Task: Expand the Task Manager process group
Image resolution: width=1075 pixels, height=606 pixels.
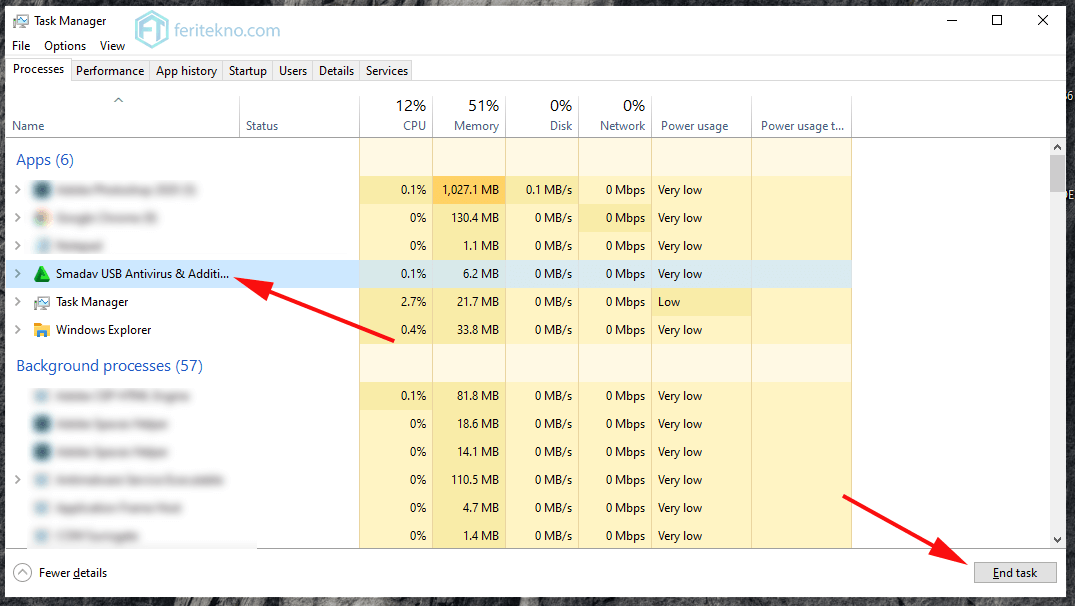Action: tap(18, 302)
